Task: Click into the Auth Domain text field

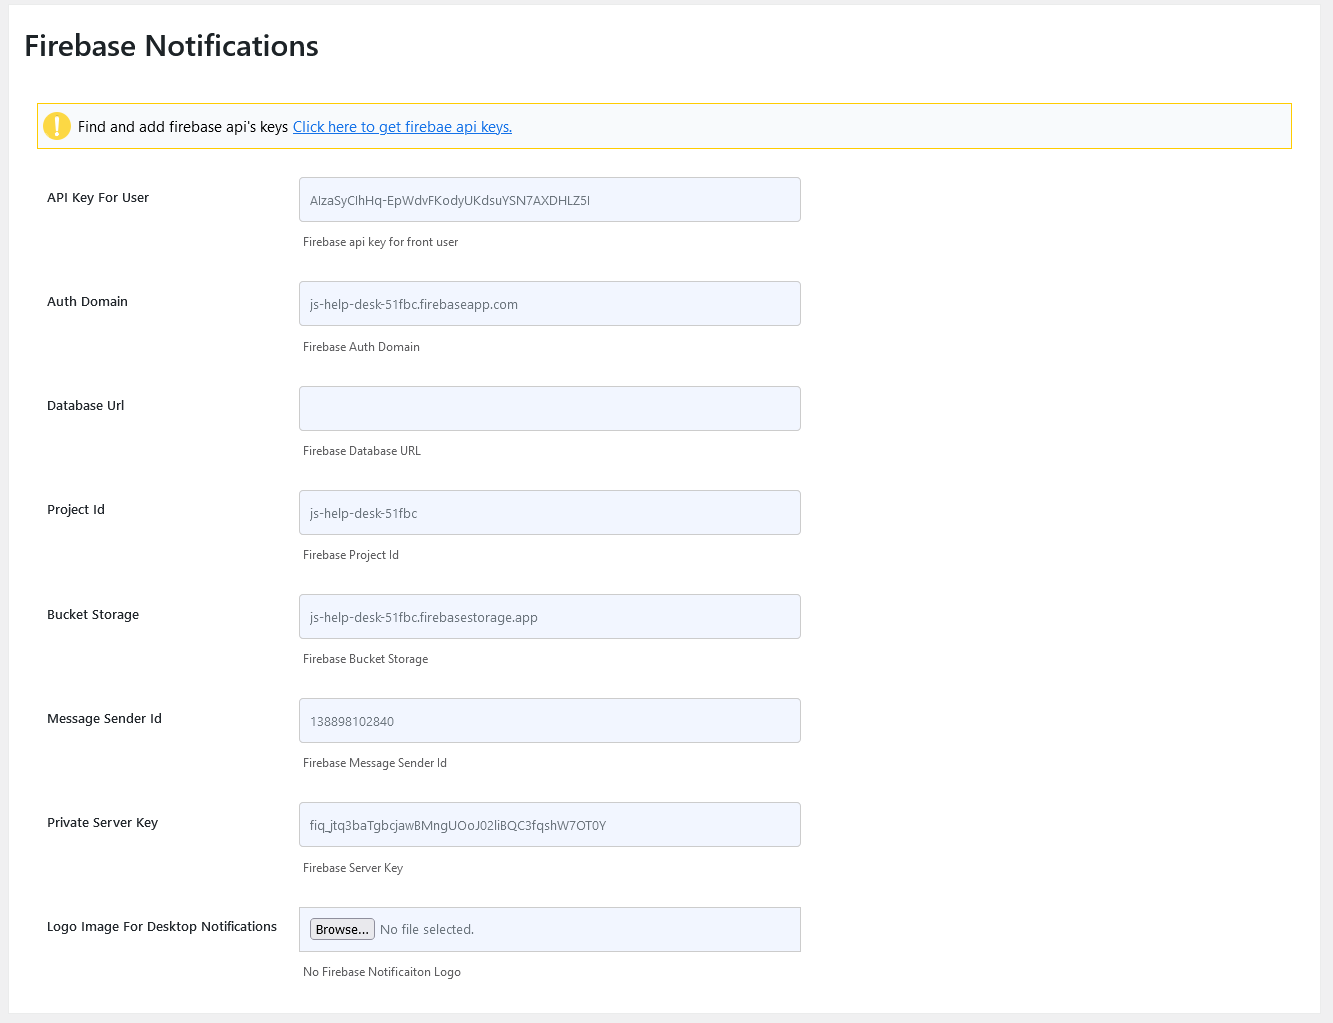Action: tap(549, 304)
